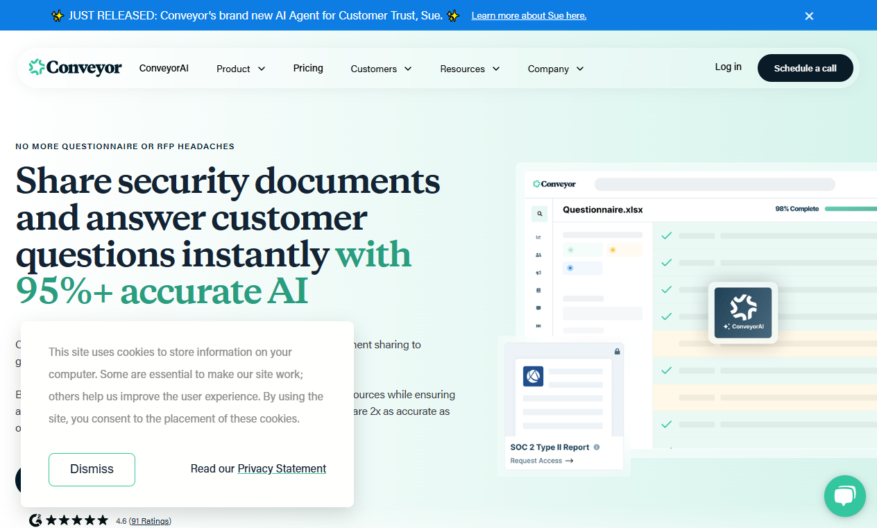Close the announcement banner
This screenshot has height=528, width=877.
point(809,16)
